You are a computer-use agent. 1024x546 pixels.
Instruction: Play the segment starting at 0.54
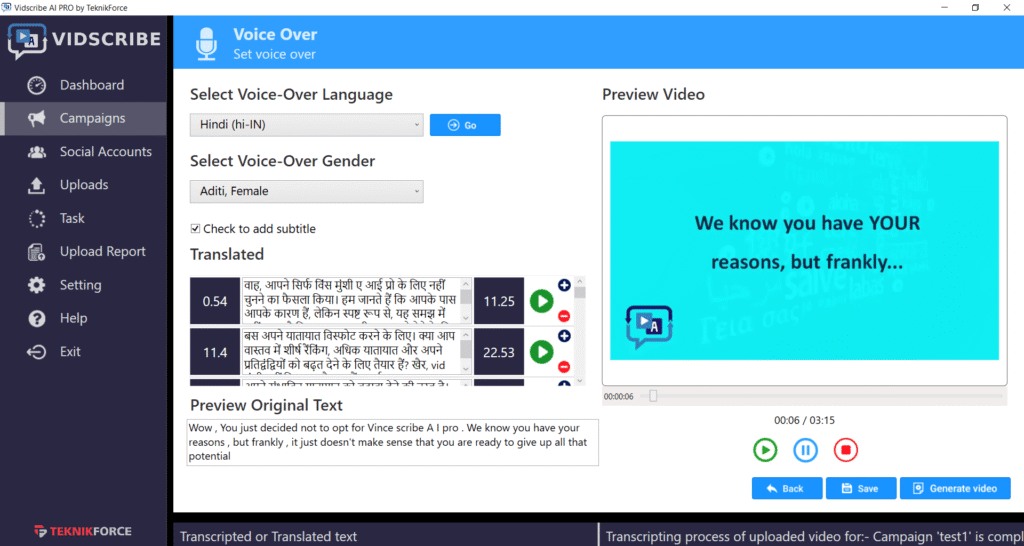(x=541, y=301)
